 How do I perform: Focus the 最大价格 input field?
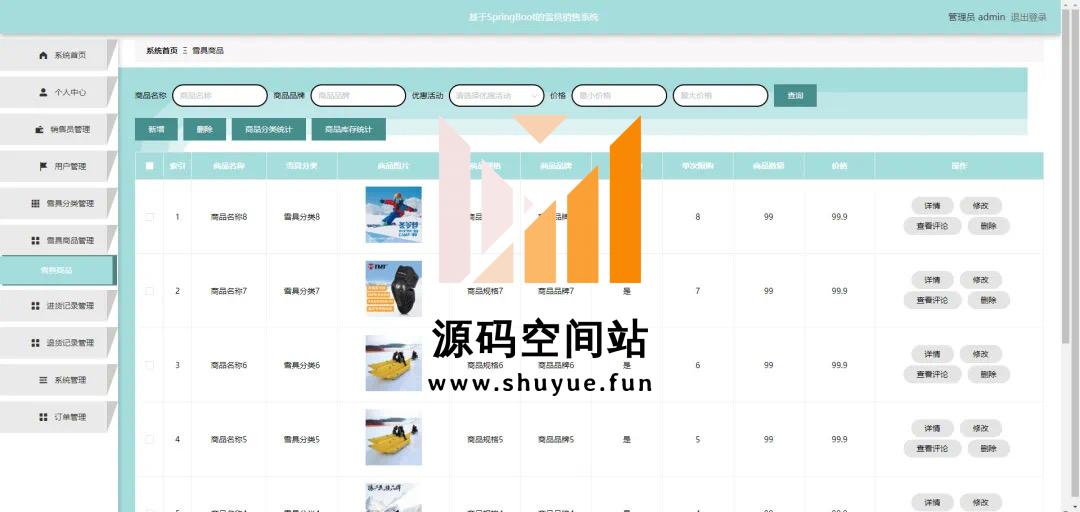[720, 96]
